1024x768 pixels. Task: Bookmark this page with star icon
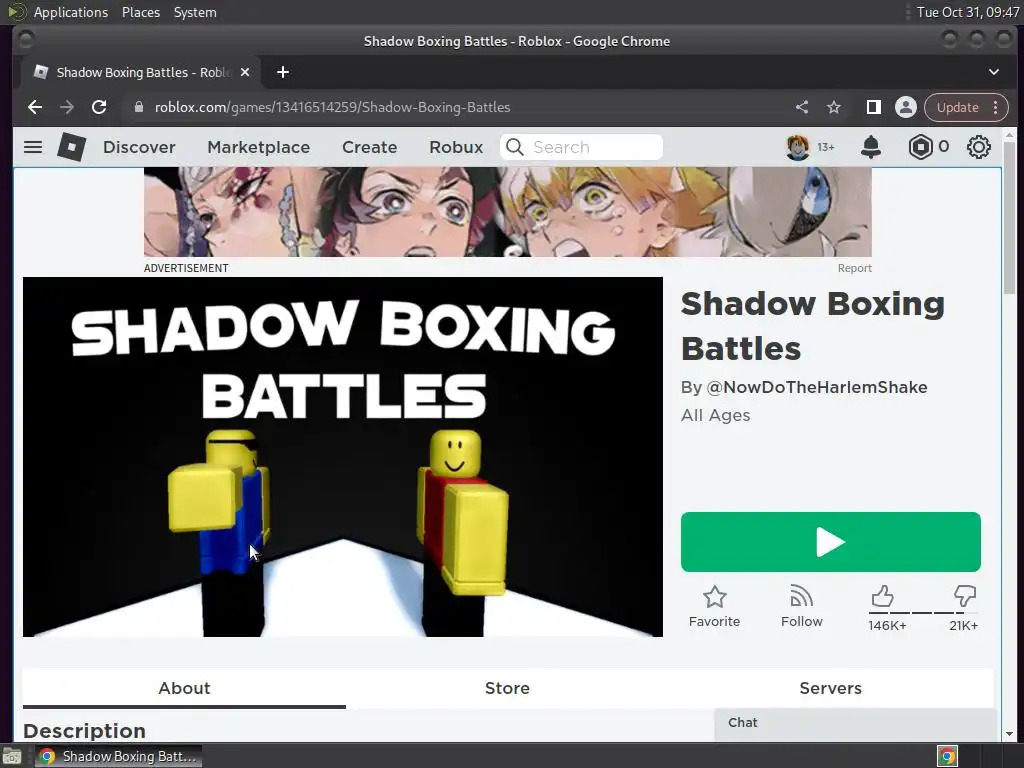(x=834, y=107)
